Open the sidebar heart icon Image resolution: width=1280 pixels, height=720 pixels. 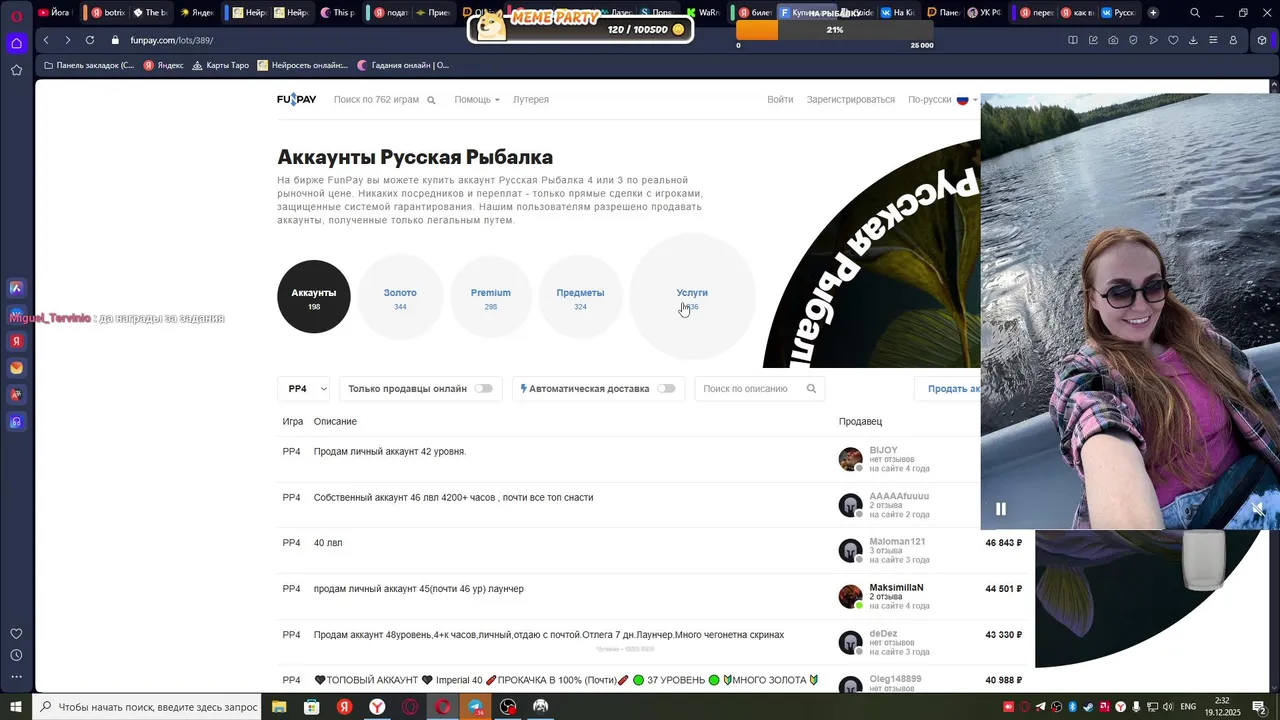tap(16, 633)
